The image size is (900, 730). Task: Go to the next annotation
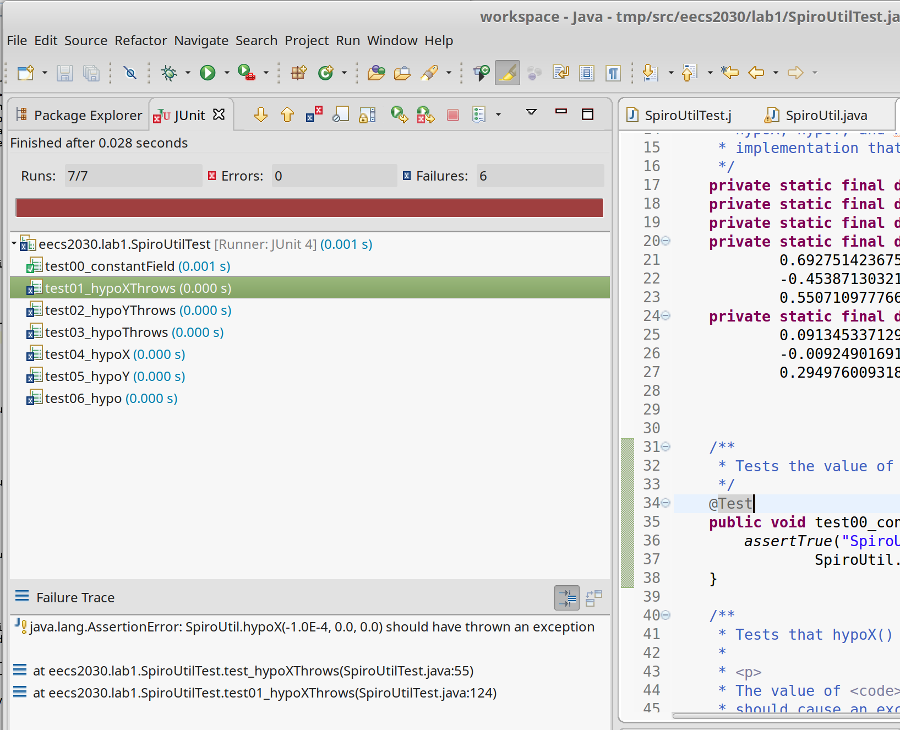click(650, 73)
